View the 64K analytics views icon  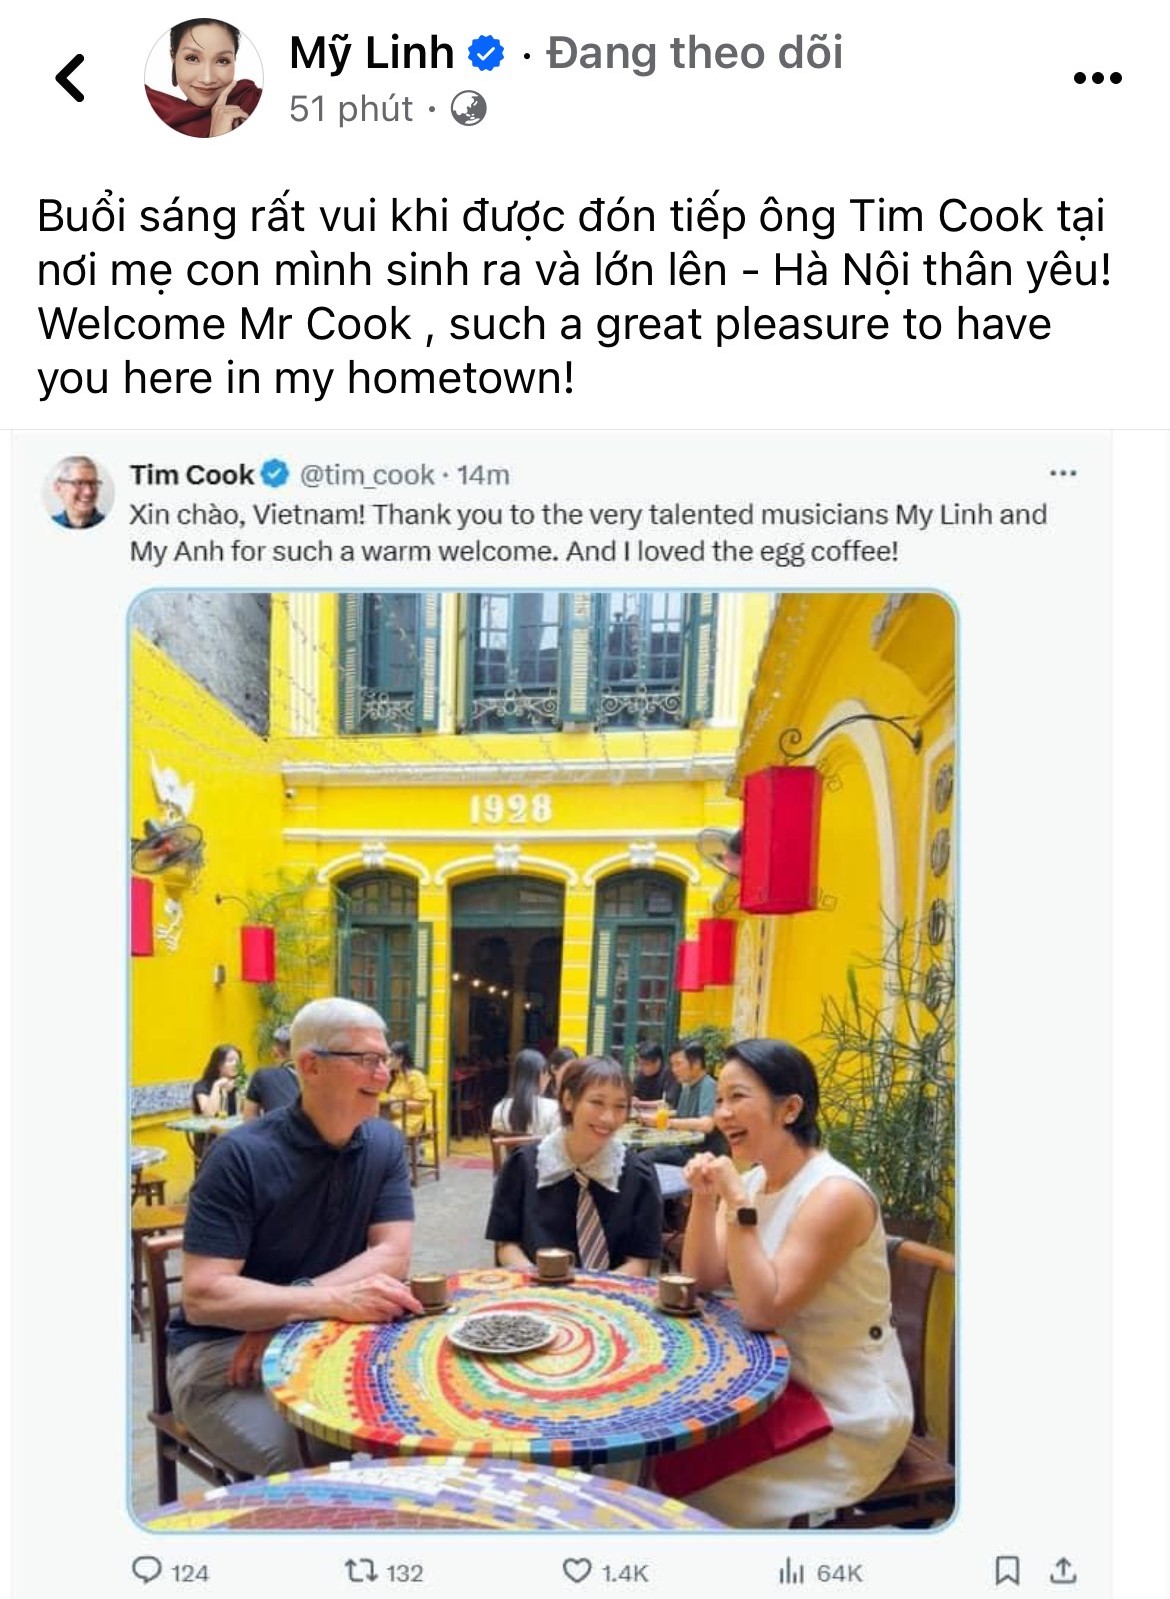pos(791,1571)
